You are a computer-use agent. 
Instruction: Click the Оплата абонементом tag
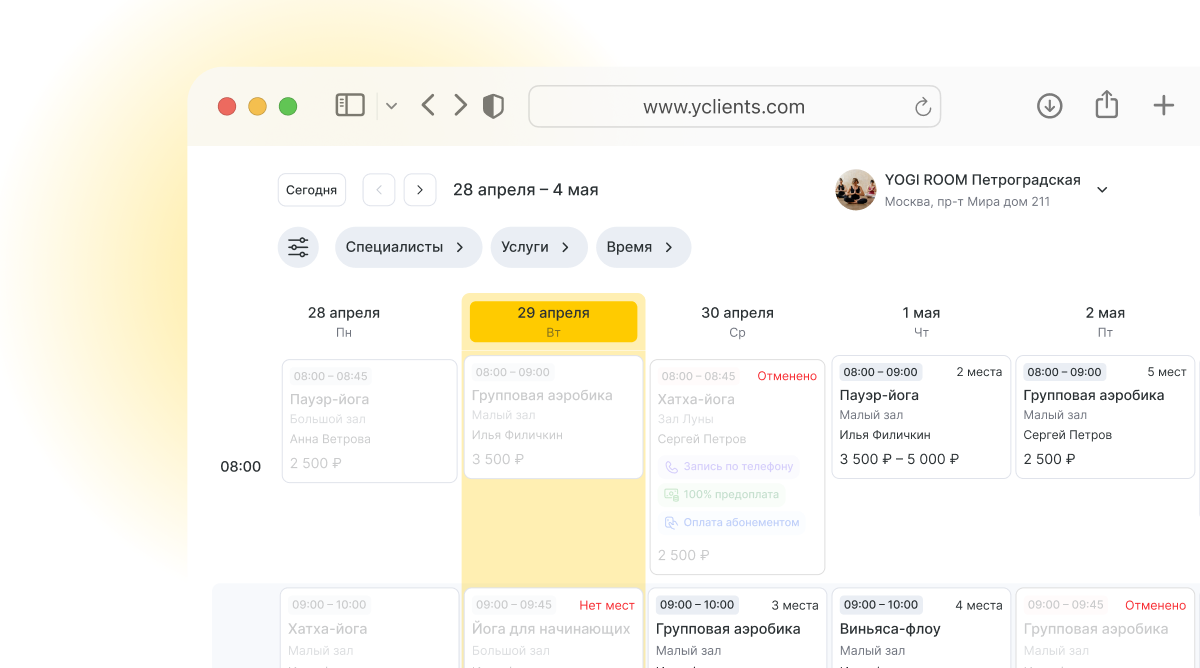732,522
